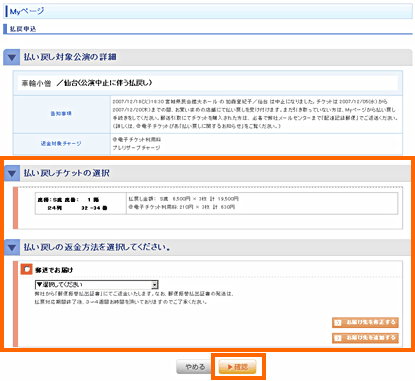Click the 返金対象チャージ label cell
The image size is (415, 381).
(61, 144)
